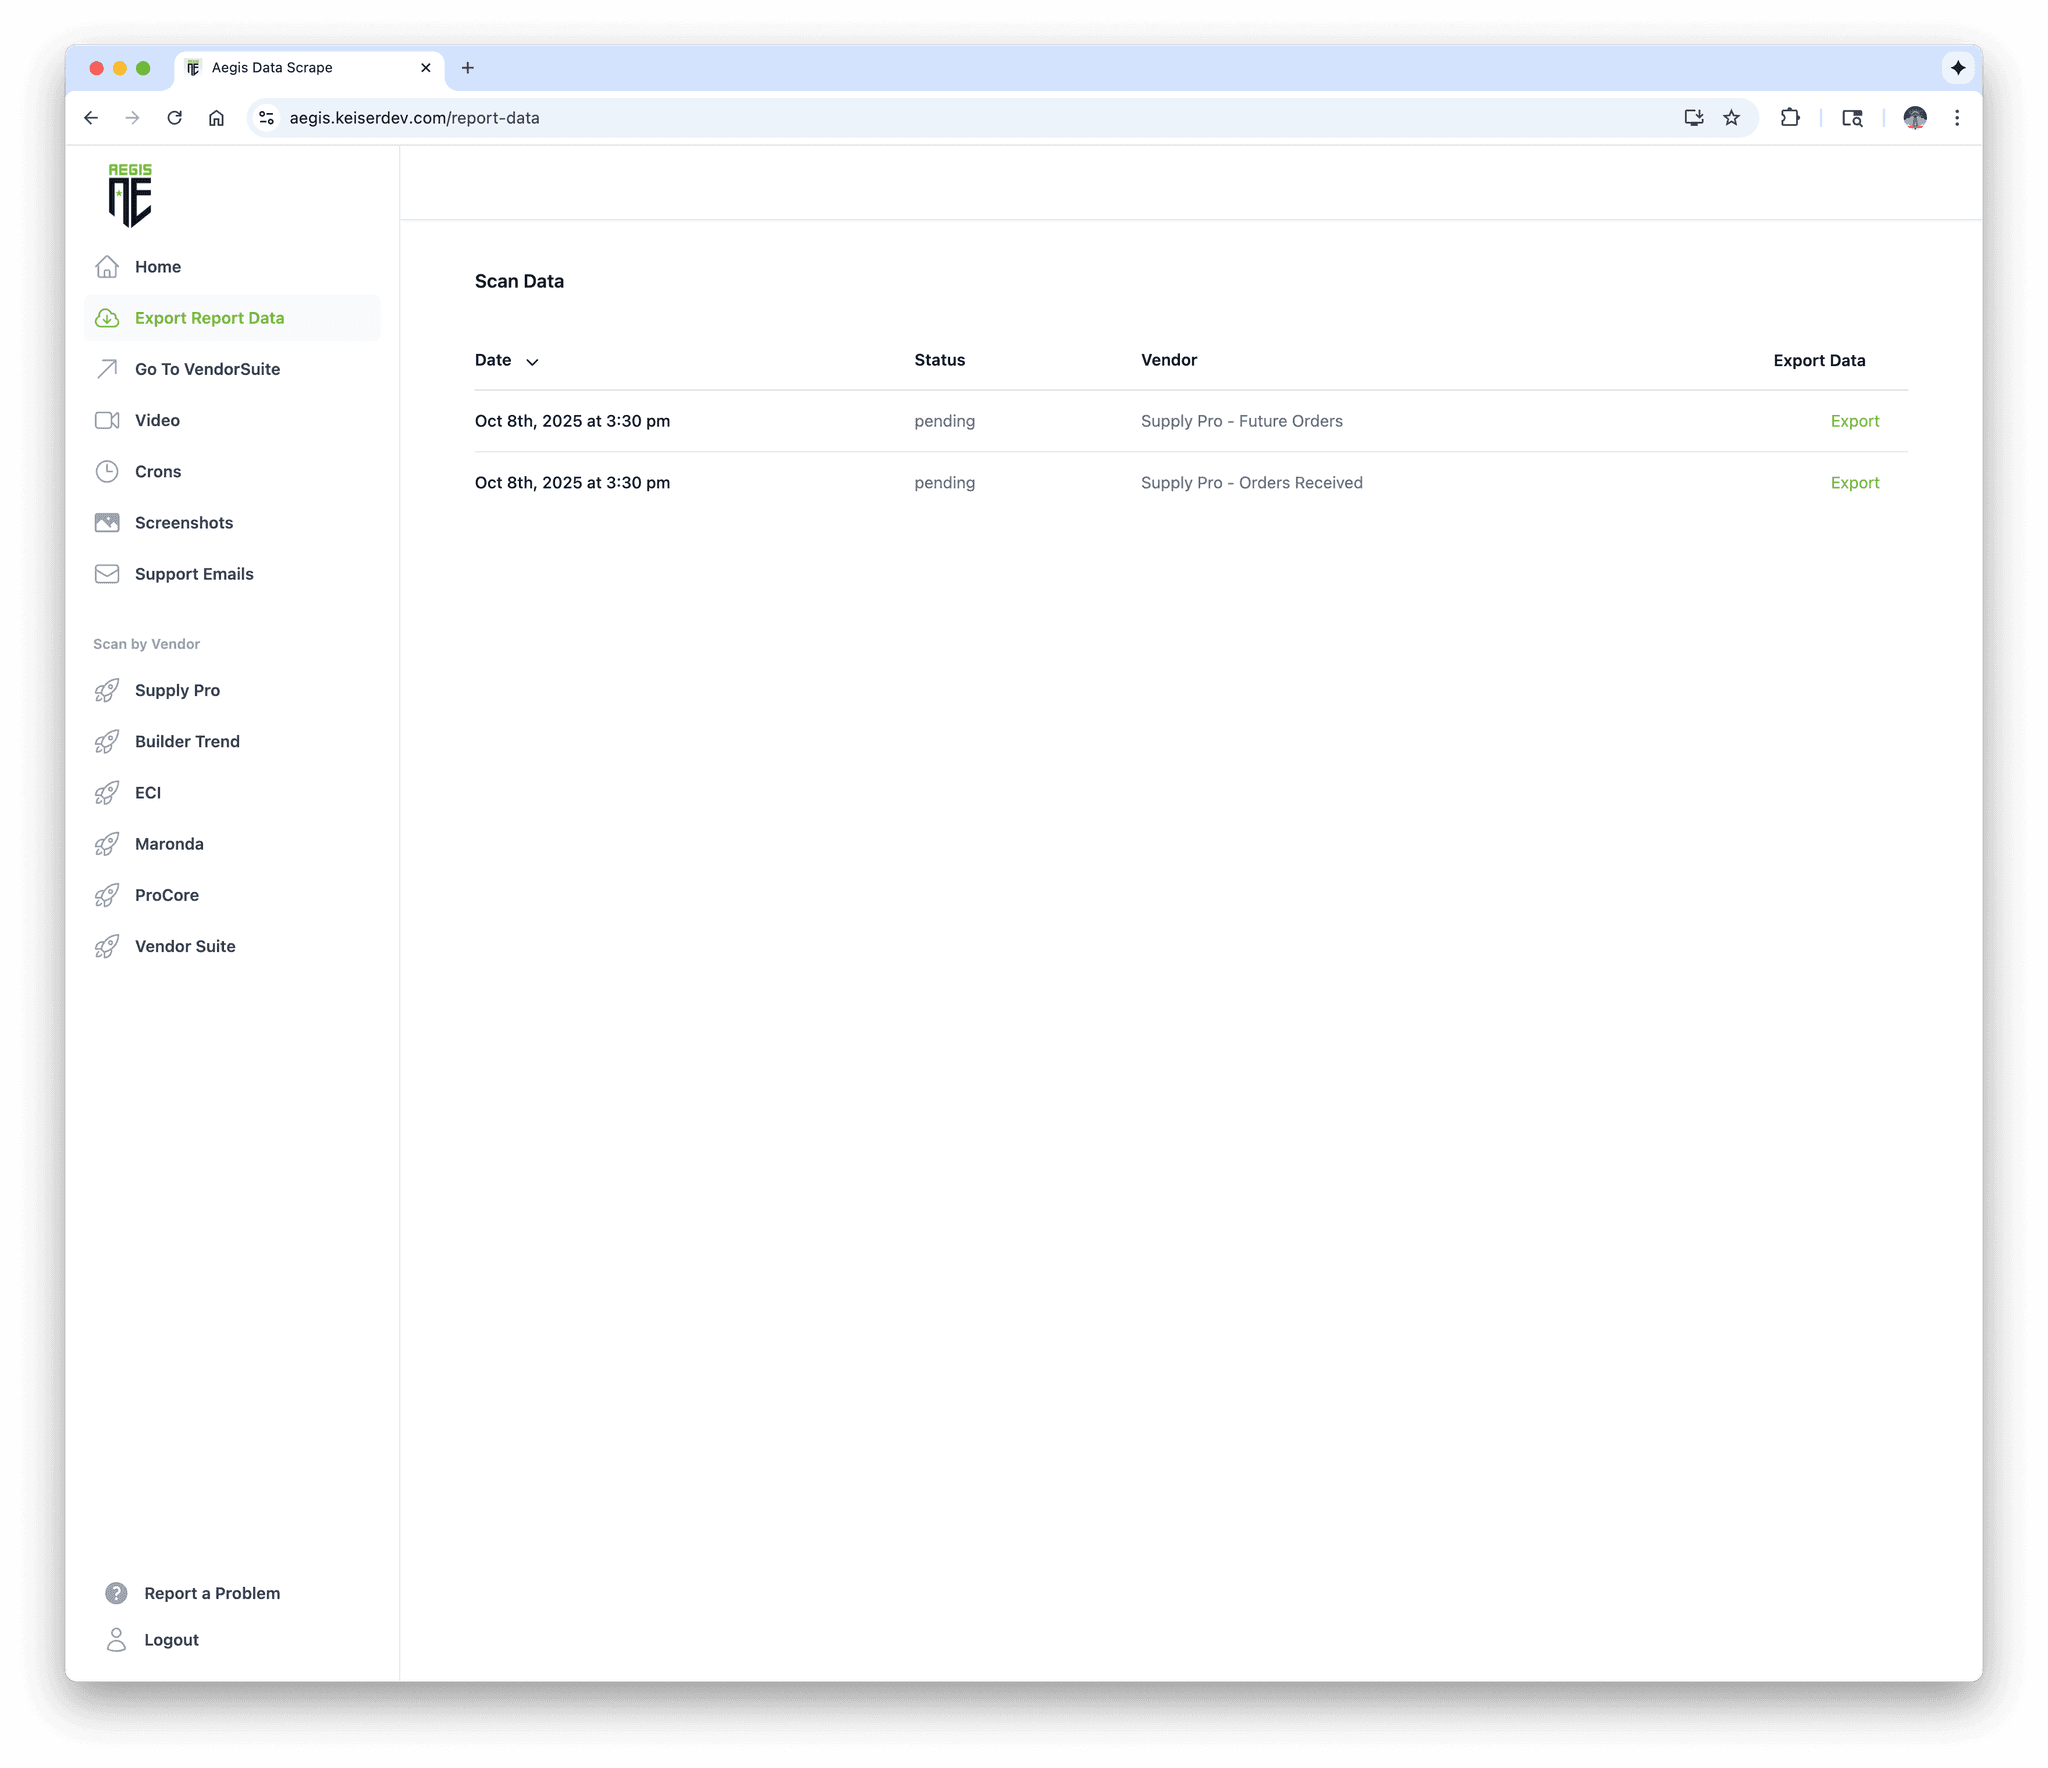Bookmark the page using the star icon
The height and width of the screenshot is (1768, 2048).
[1731, 118]
